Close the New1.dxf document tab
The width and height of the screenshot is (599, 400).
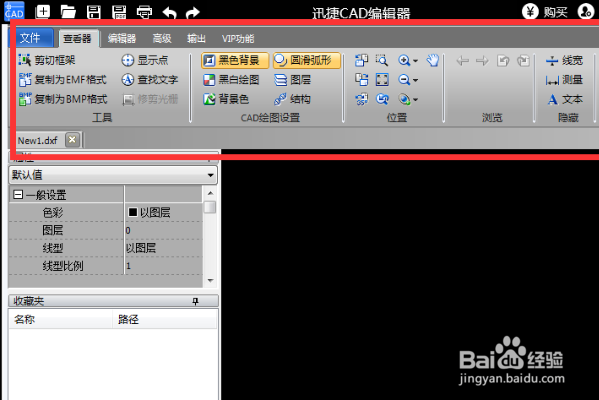72,140
